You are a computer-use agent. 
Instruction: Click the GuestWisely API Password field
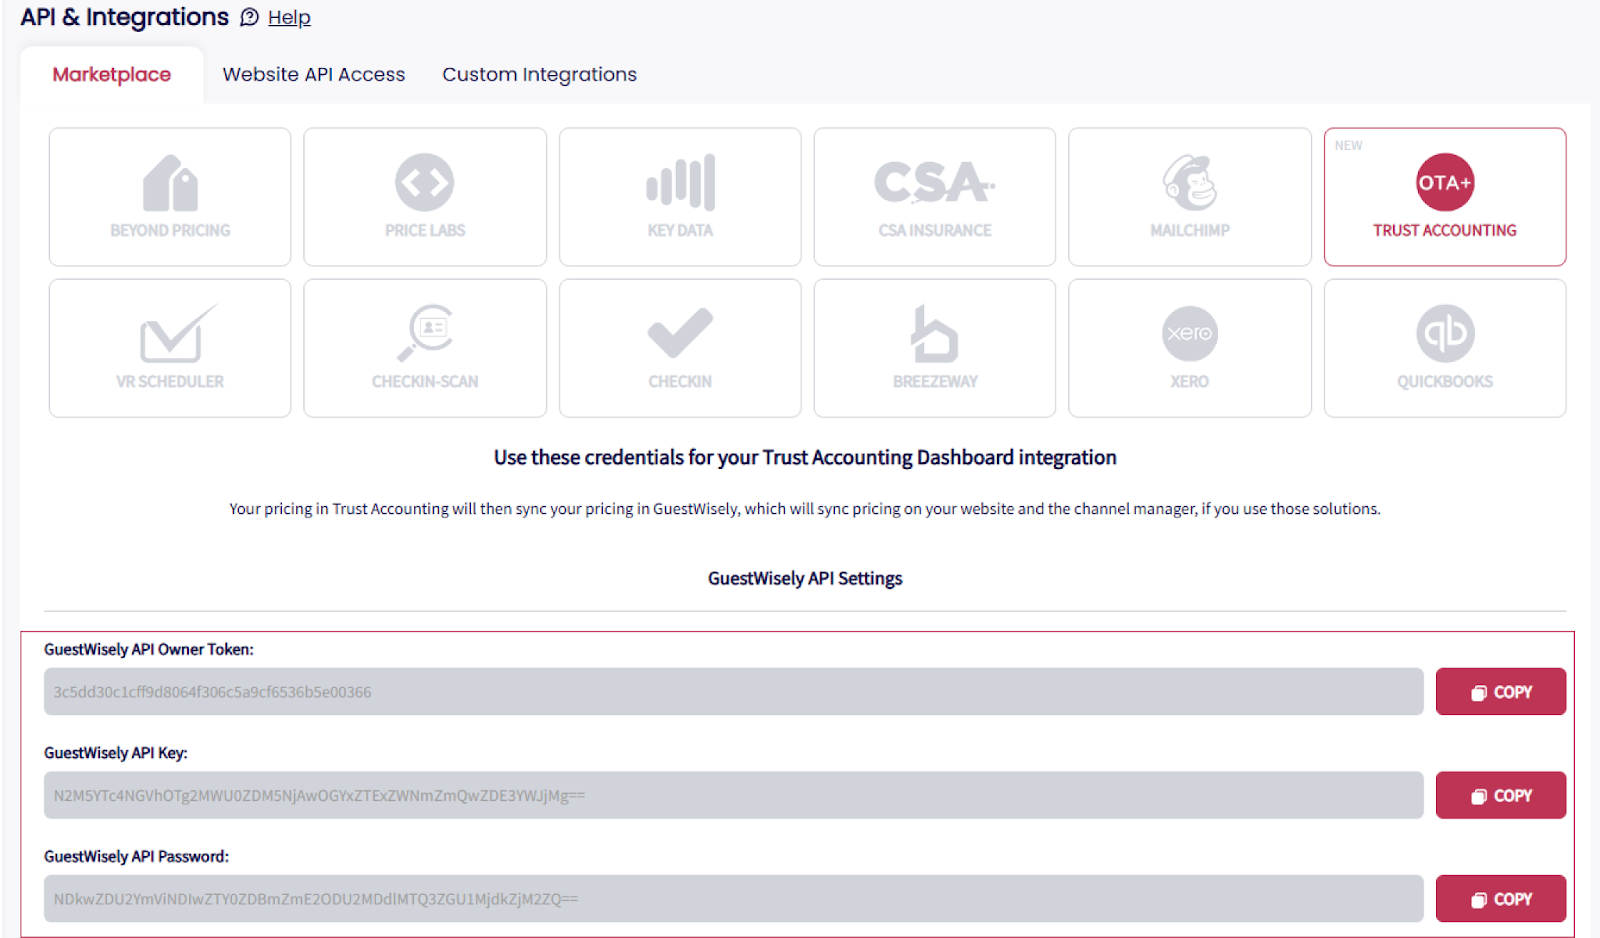733,899
